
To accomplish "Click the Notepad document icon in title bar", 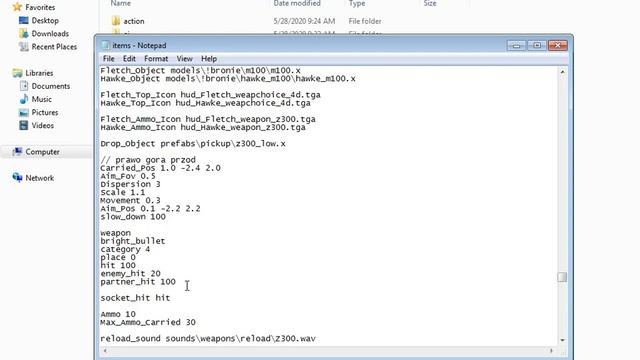I will [106, 45].
